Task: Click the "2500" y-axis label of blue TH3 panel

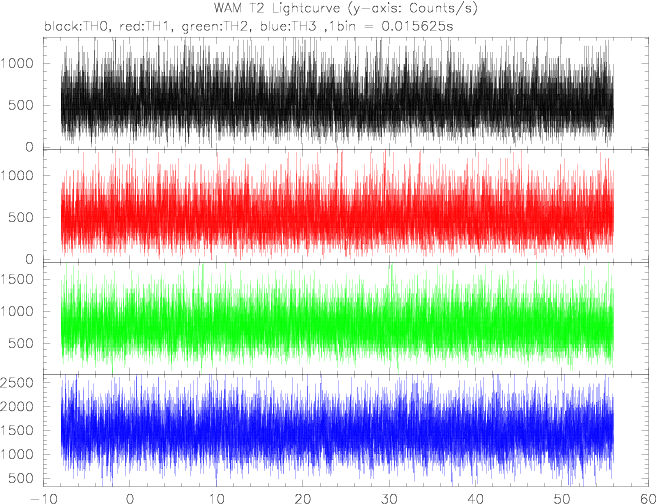Action: click(x=17, y=383)
